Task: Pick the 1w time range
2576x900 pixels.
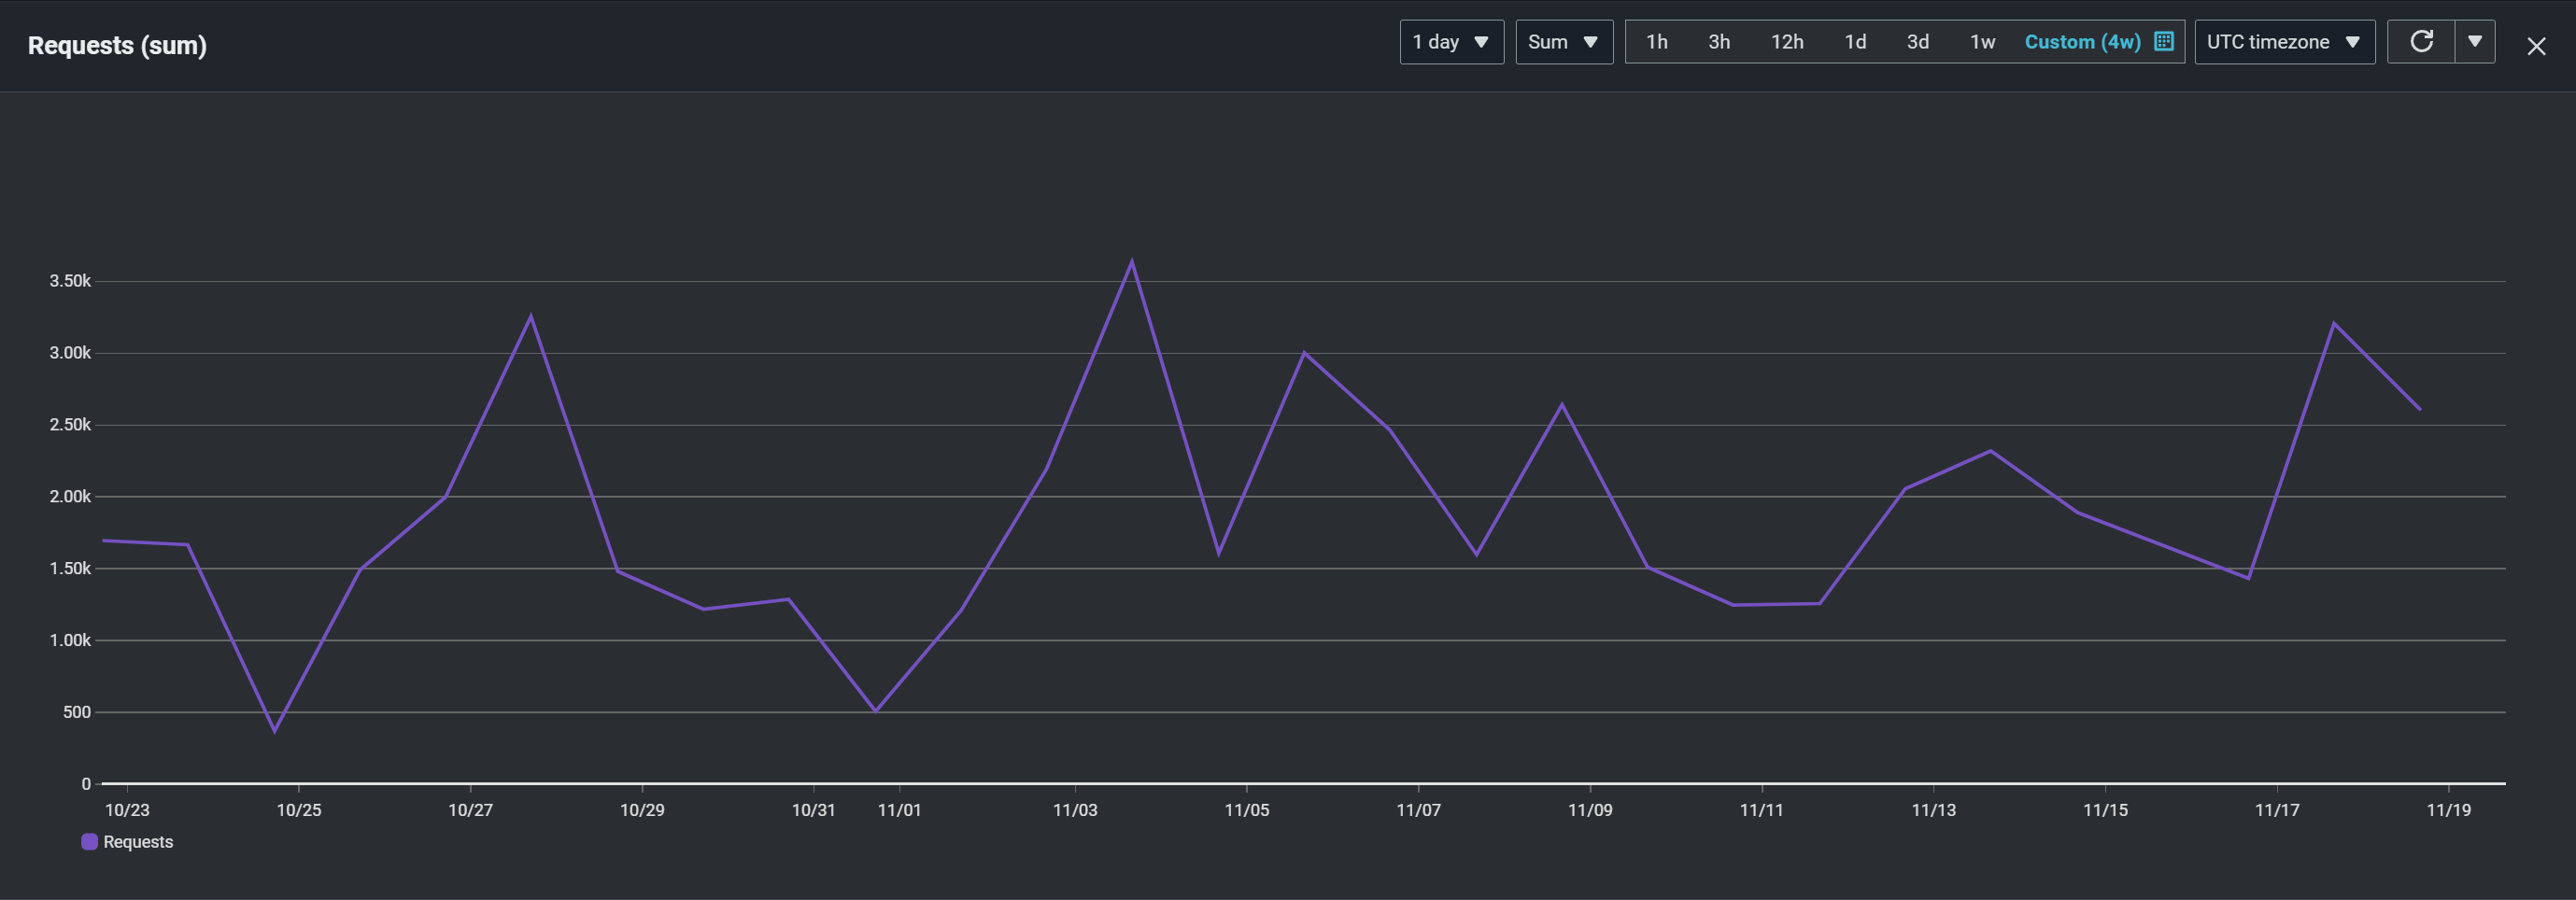Action: [x=1982, y=42]
